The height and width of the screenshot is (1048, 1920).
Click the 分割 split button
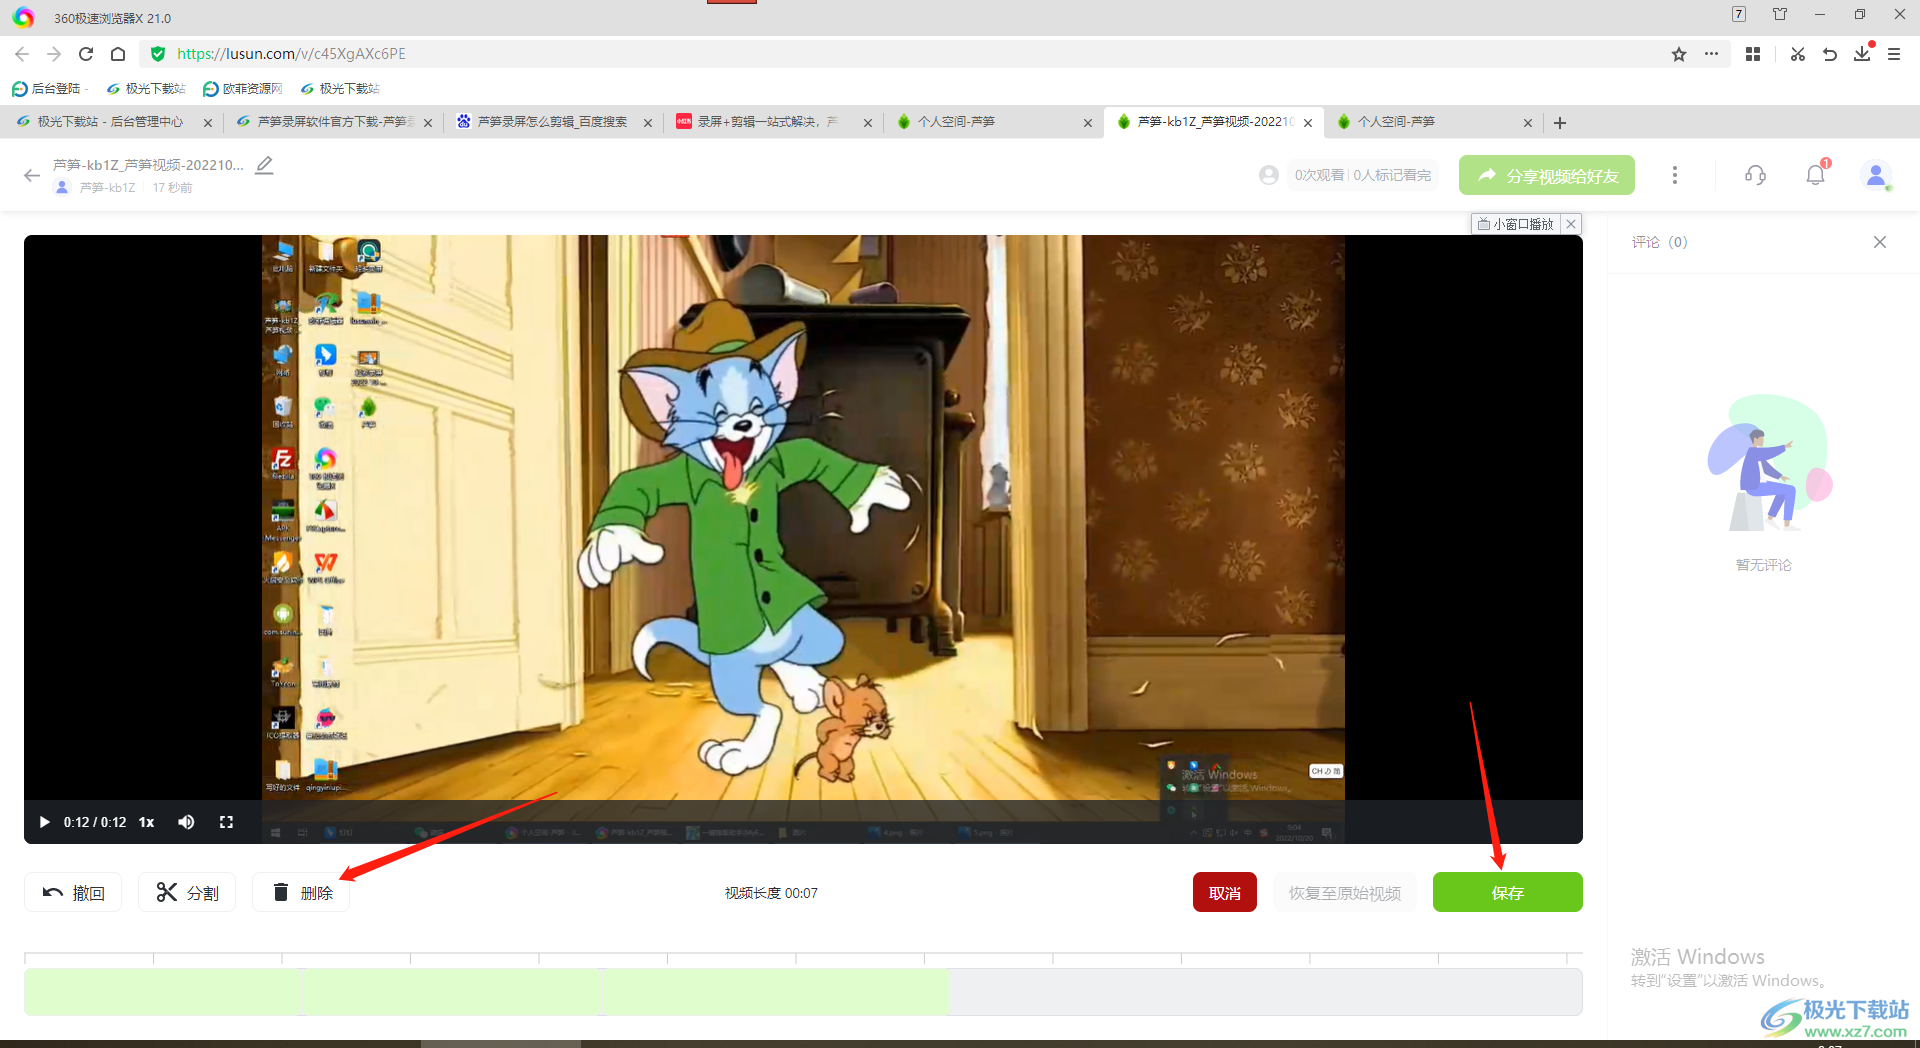click(187, 892)
